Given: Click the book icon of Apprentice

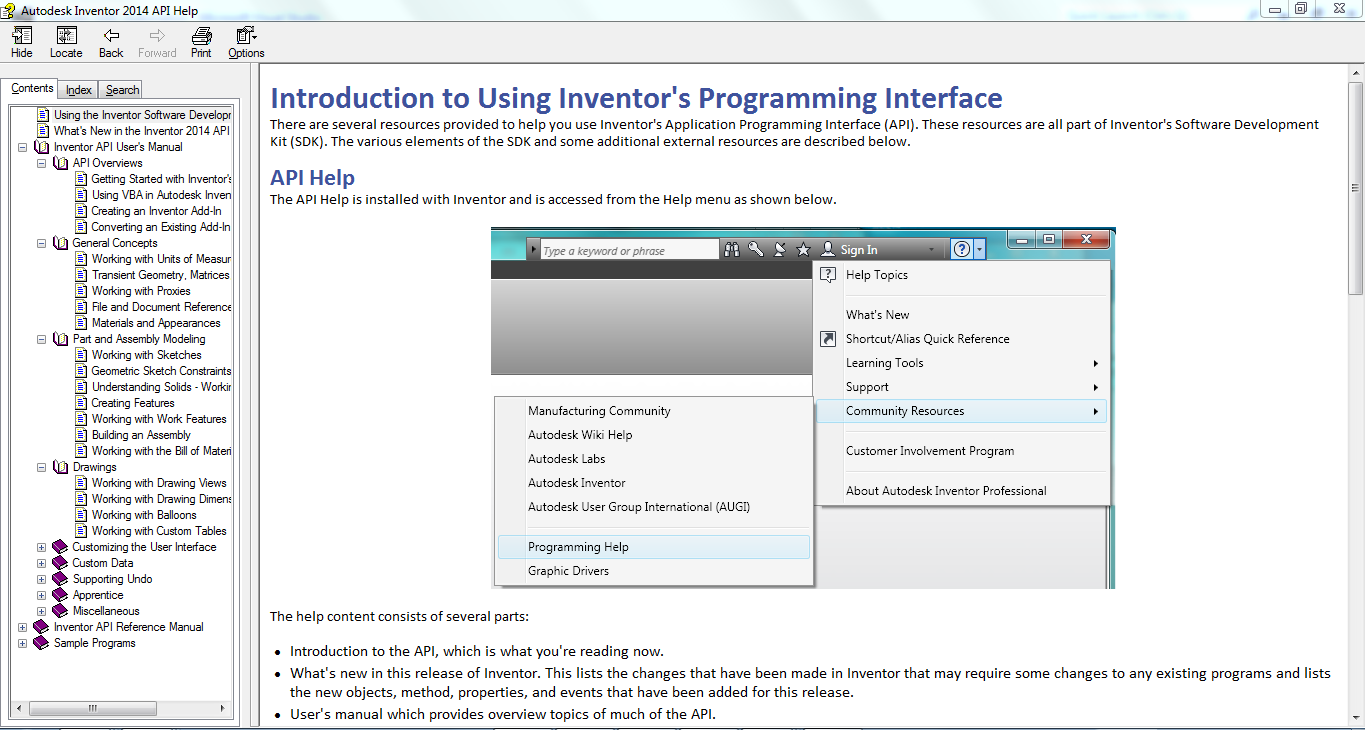Looking at the screenshot, I should coord(61,595).
